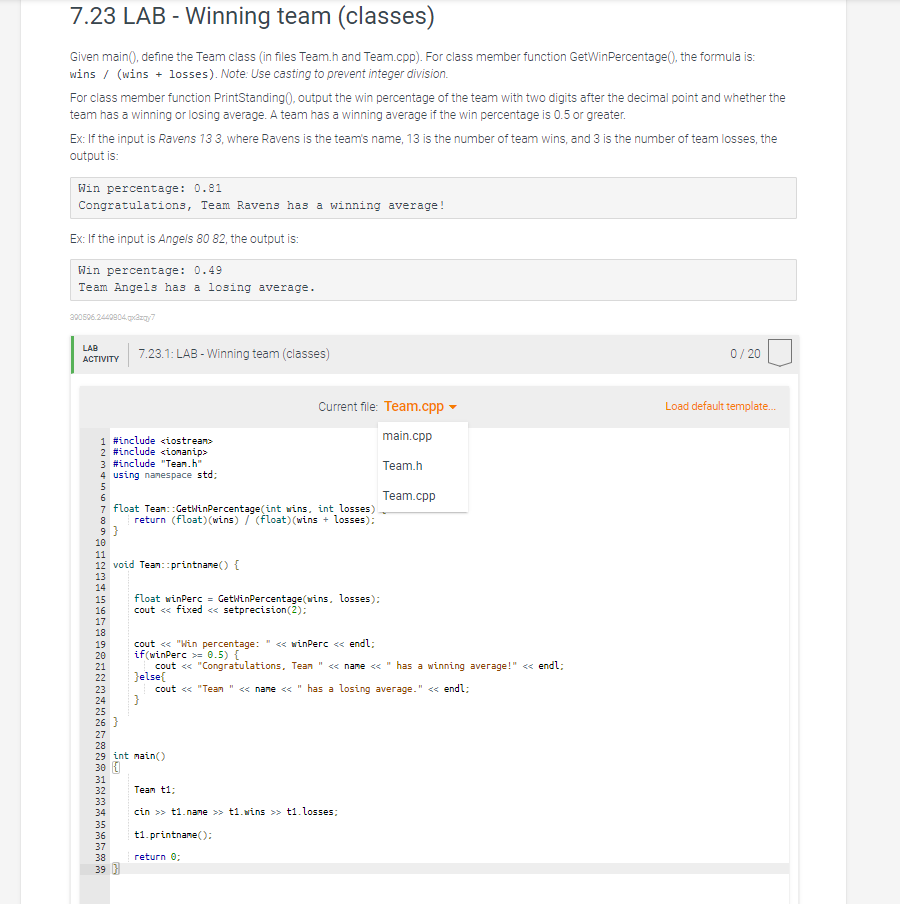The width and height of the screenshot is (900, 904).
Task: Click Load default template link
Action: click(x=720, y=406)
